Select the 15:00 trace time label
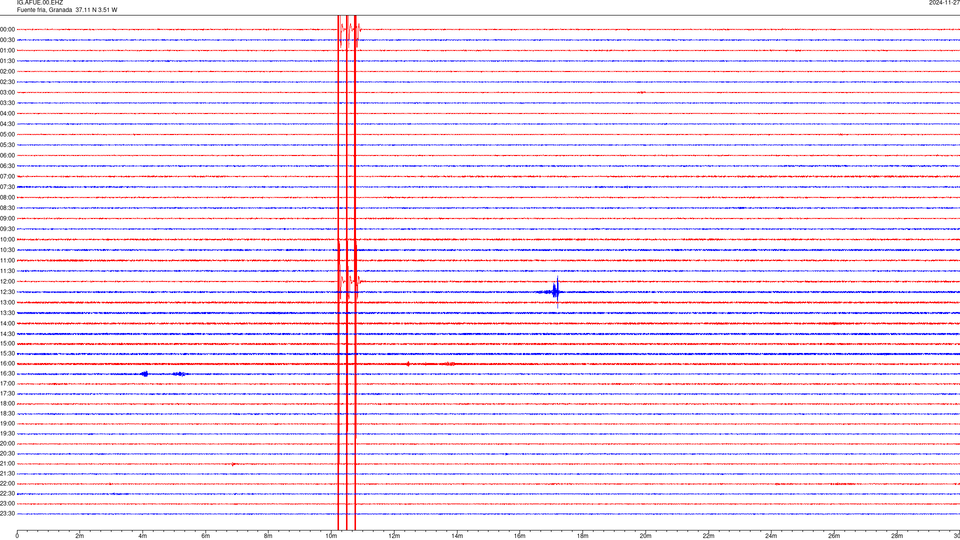Image resolution: width=960 pixels, height=540 pixels. 7,343
